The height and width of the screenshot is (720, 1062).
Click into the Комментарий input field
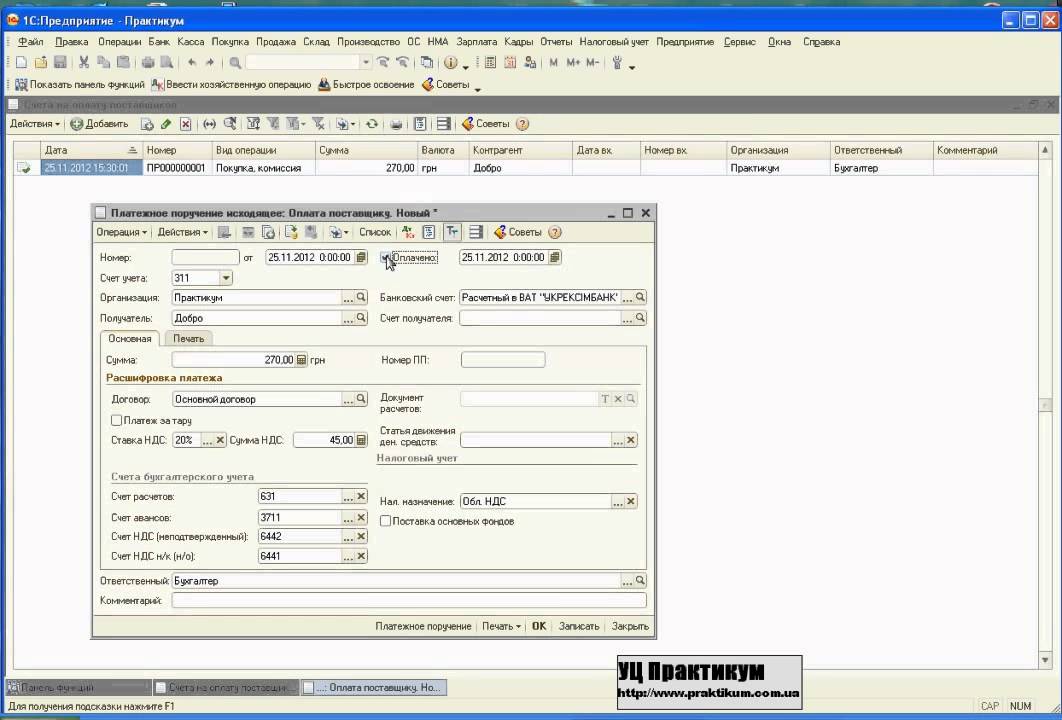(x=409, y=601)
